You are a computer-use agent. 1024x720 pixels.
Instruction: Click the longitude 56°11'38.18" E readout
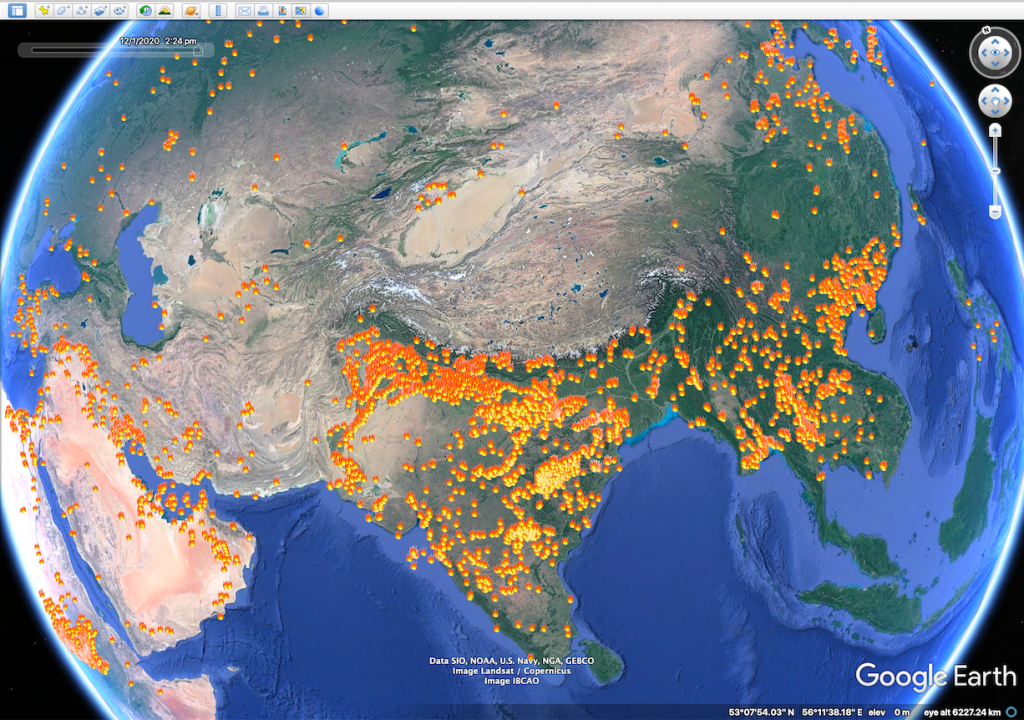[x=831, y=712]
